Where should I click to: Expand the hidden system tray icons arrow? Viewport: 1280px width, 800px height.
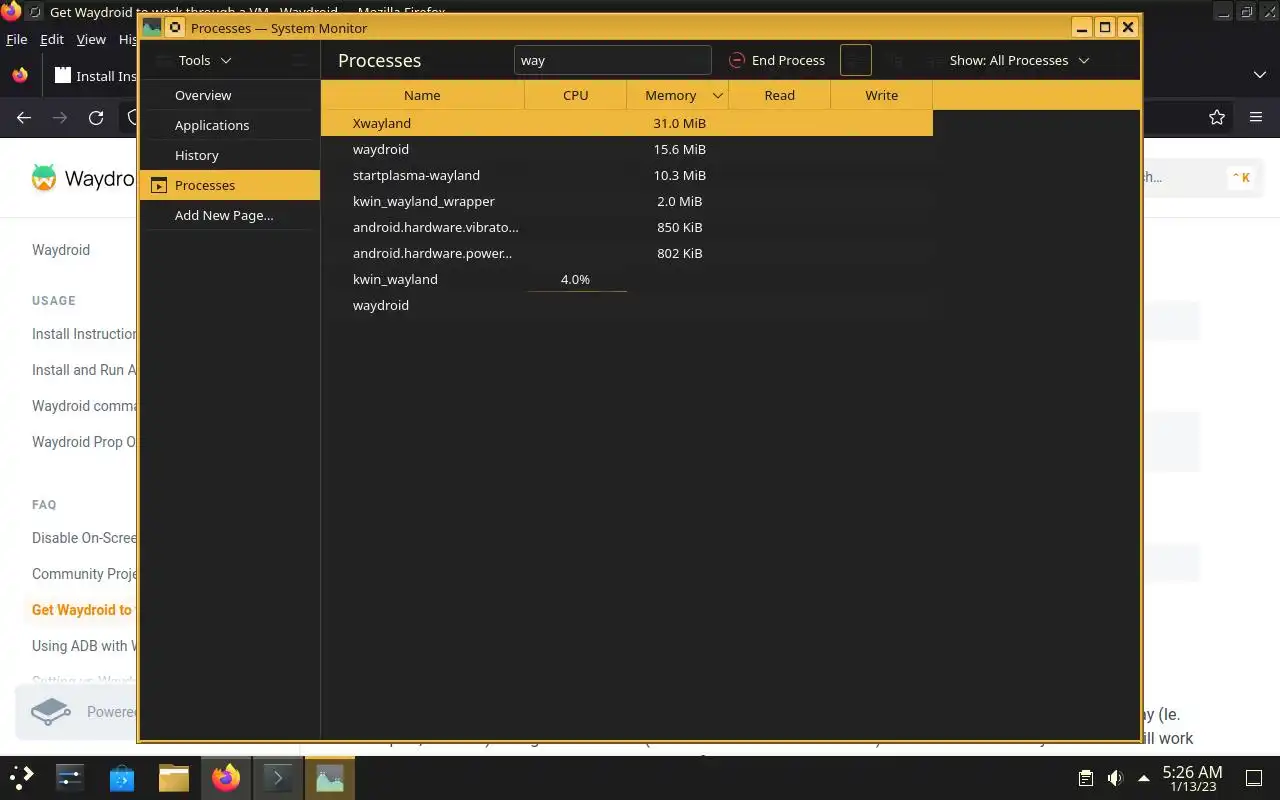[x=1144, y=778]
